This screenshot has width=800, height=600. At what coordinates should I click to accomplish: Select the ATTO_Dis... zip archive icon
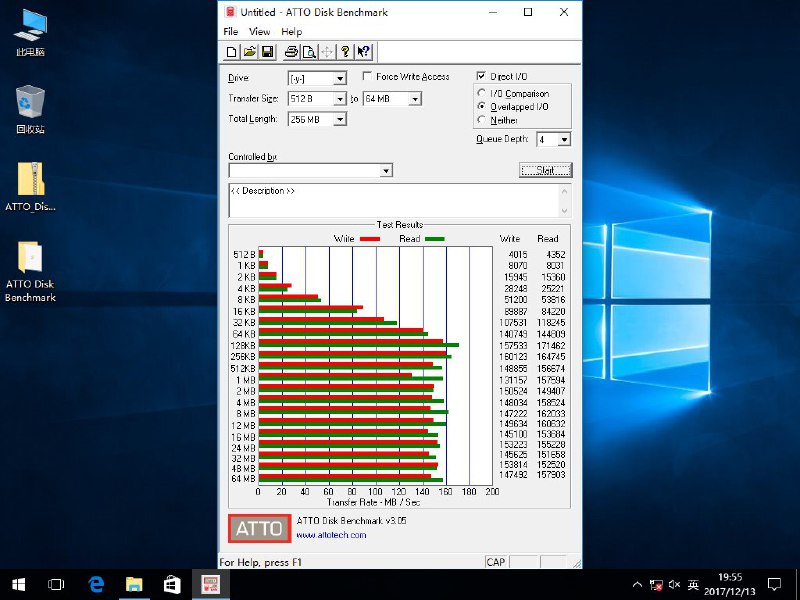31,187
